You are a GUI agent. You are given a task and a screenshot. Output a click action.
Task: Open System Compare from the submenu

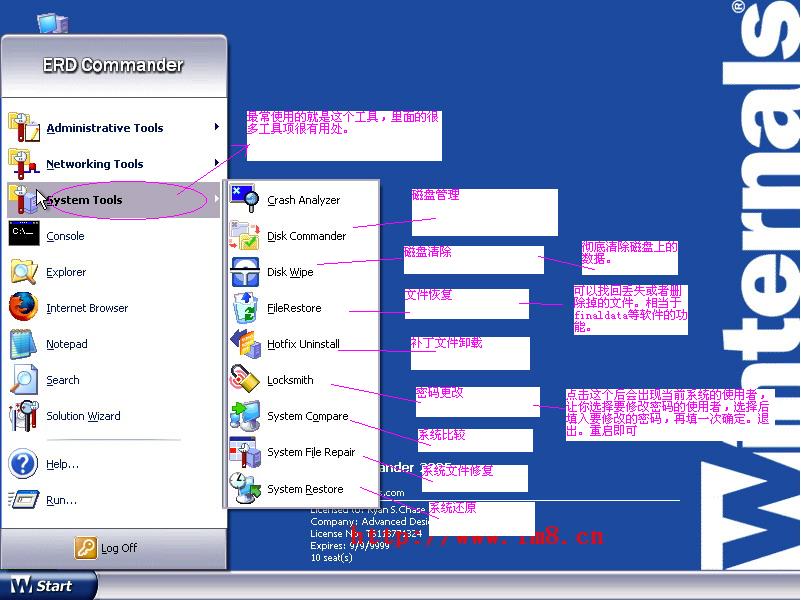pos(303,416)
